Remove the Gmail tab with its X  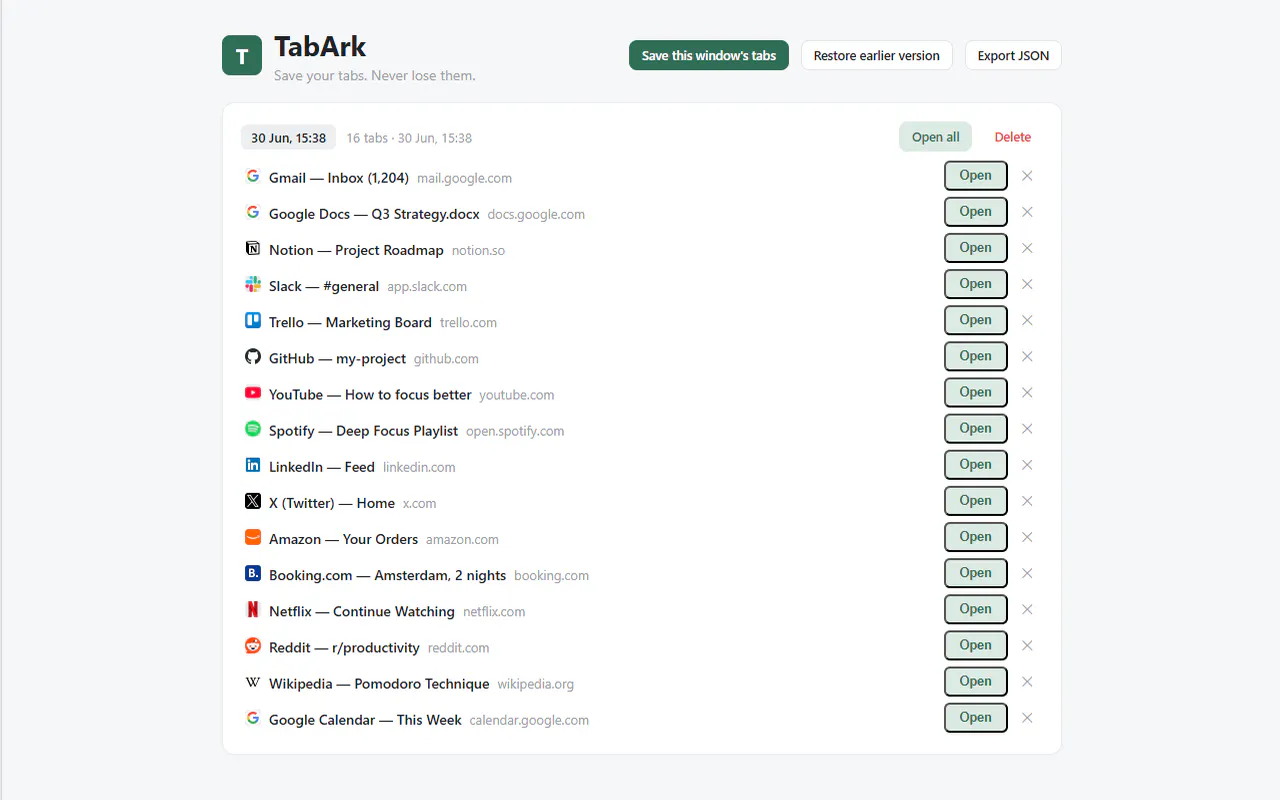1027,176
